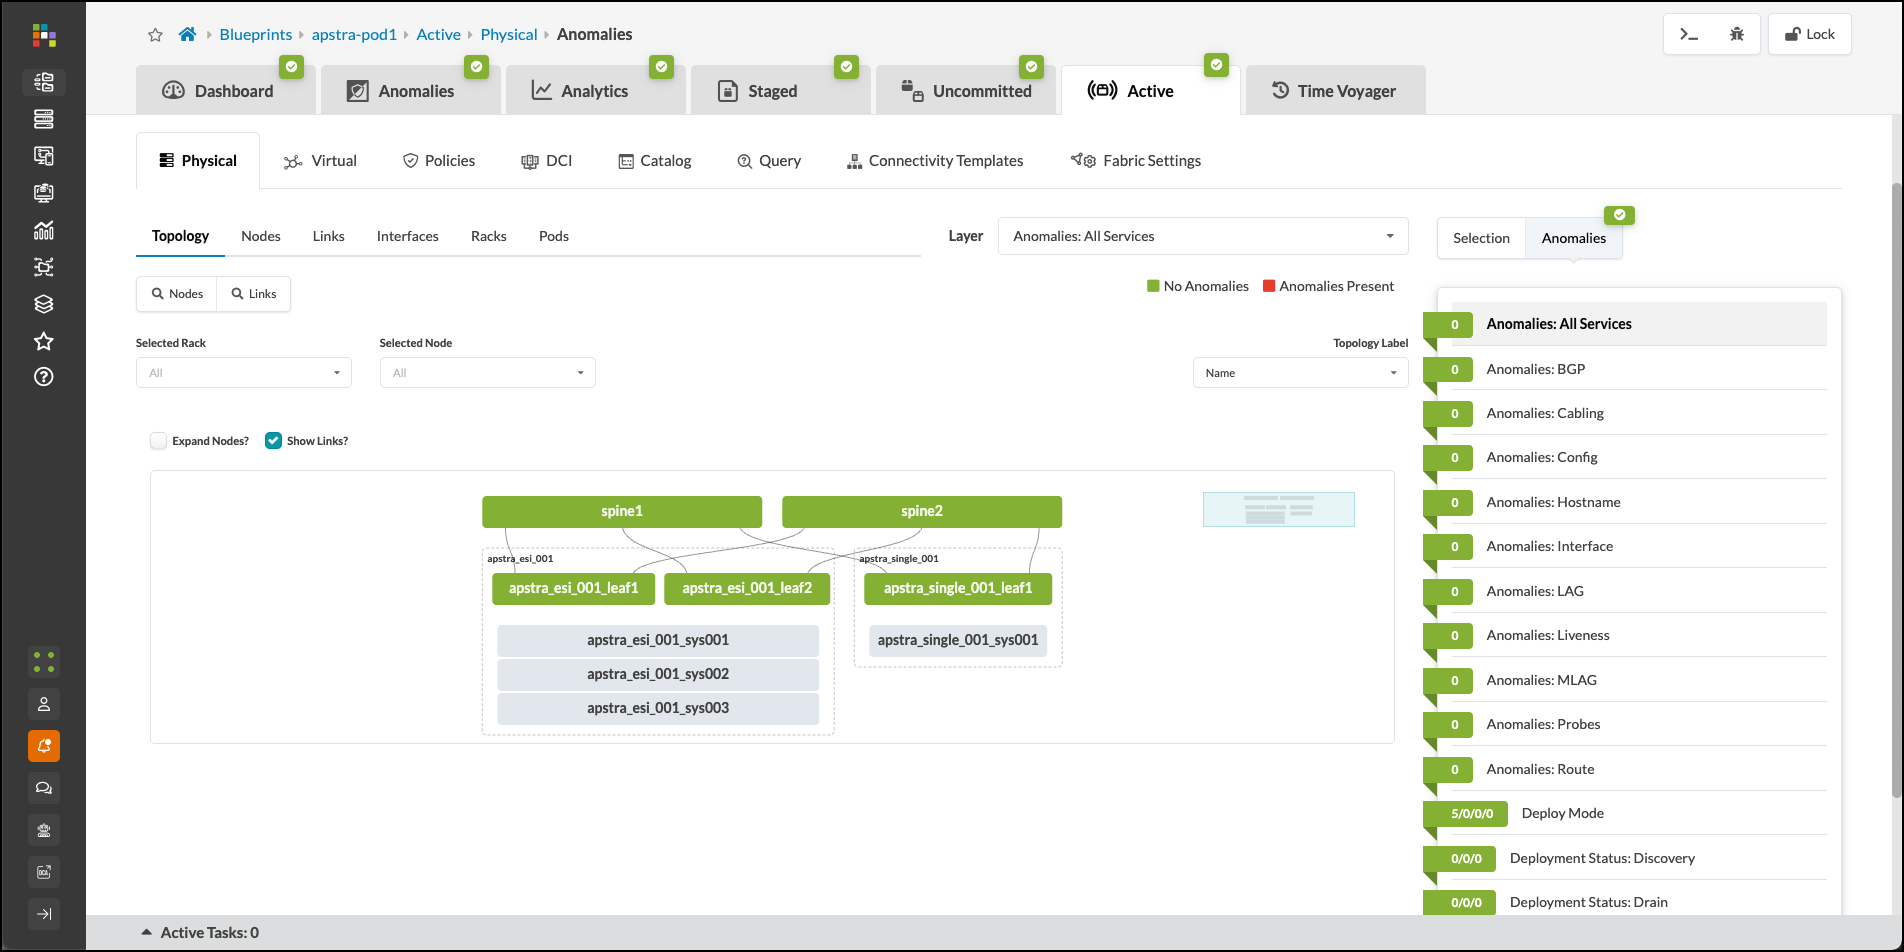The width and height of the screenshot is (1904, 952).
Task: Select the apstra_esi_001_leaf2 node in topology
Action: pos(746,588)
